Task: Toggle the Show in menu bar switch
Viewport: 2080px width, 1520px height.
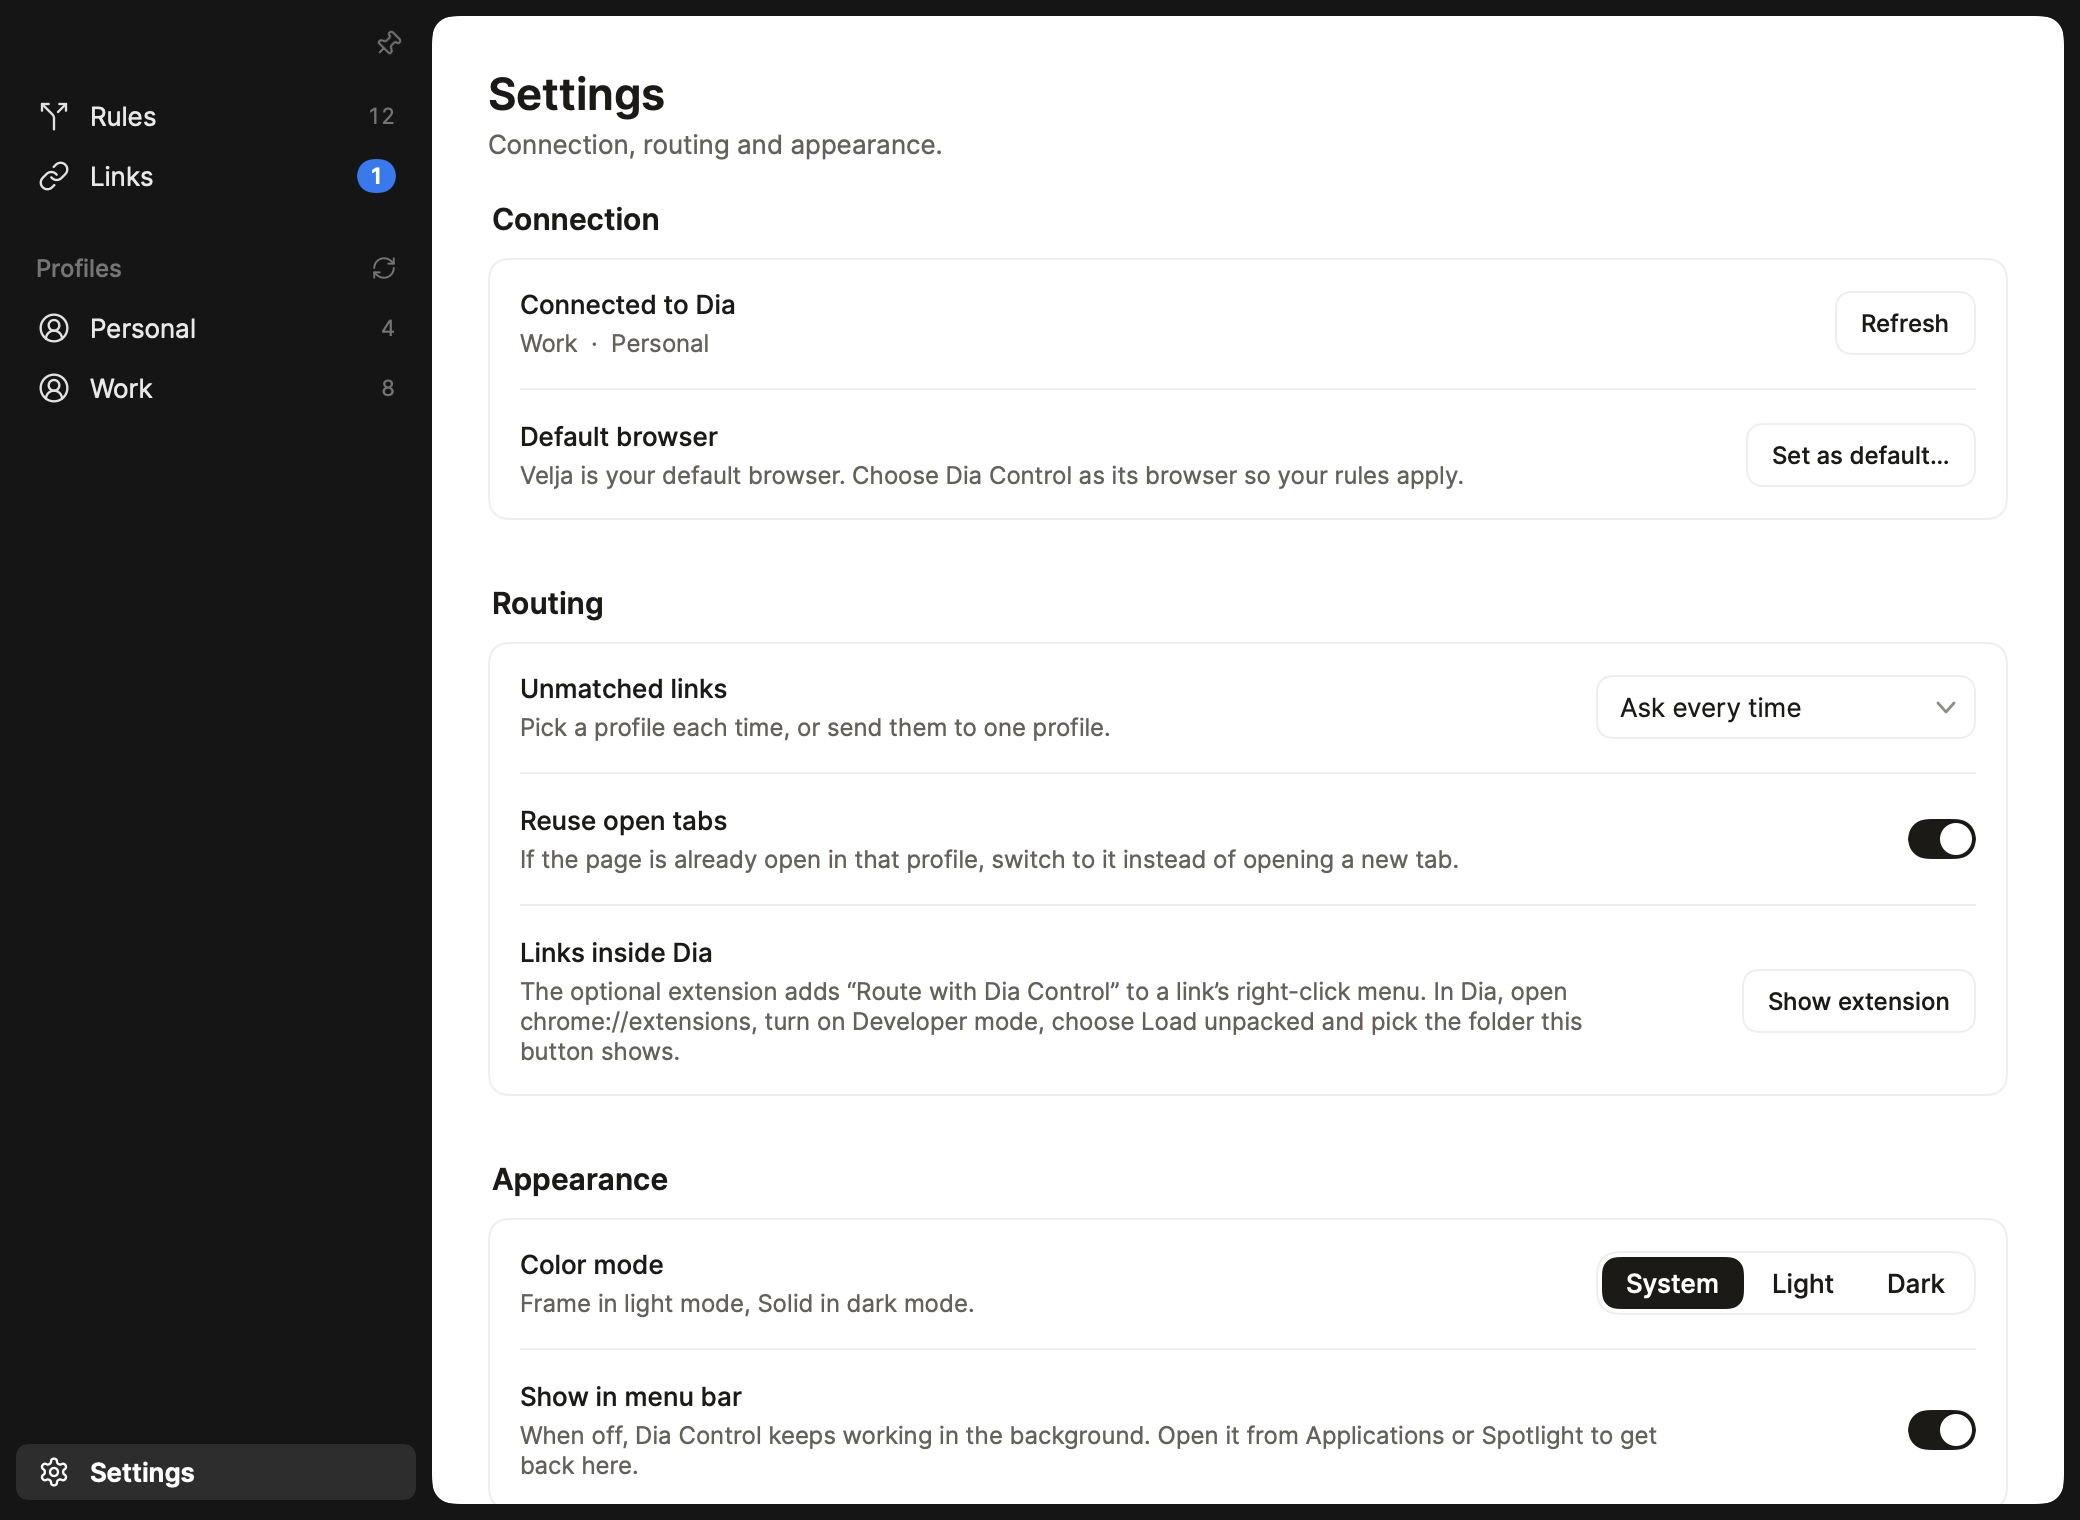Action: (x=1941, y=1430)
